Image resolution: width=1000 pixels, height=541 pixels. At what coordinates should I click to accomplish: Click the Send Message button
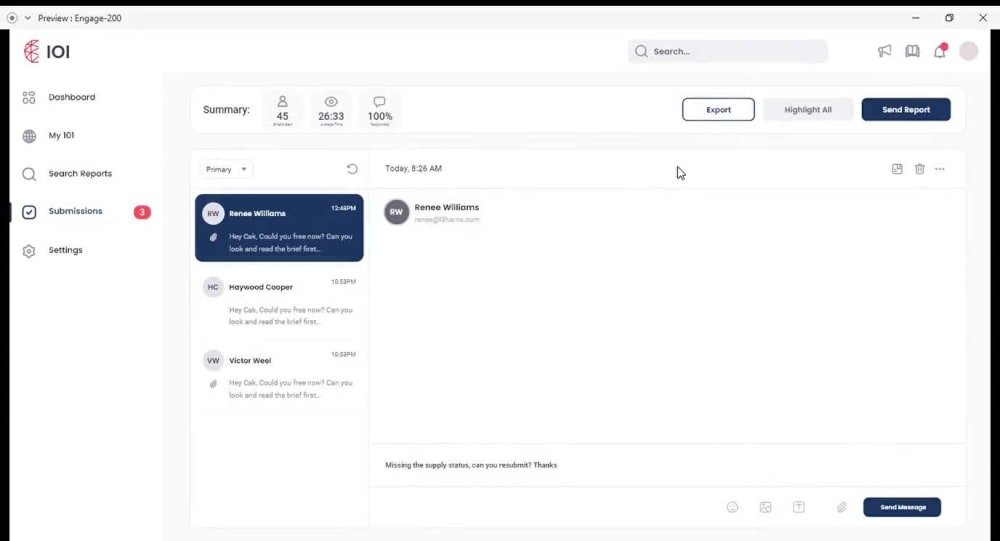[902, 507]
